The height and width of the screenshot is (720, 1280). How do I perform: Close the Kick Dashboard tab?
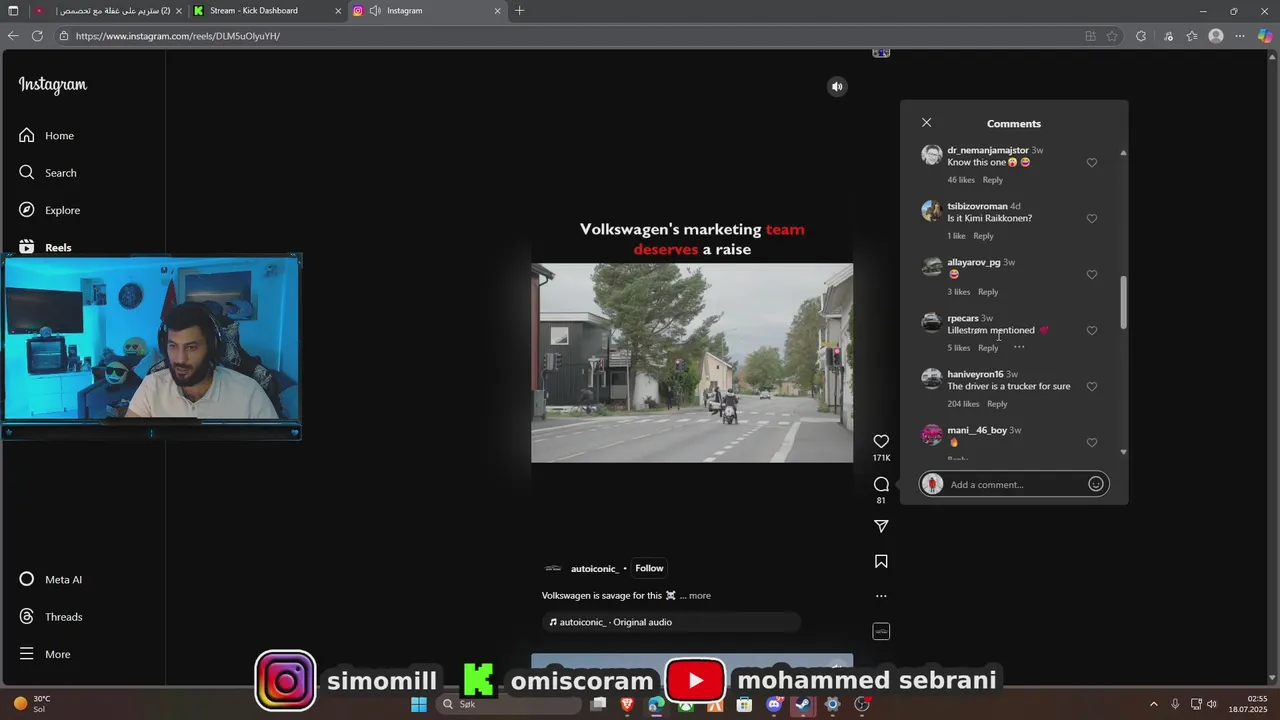[x=338, y=11]
